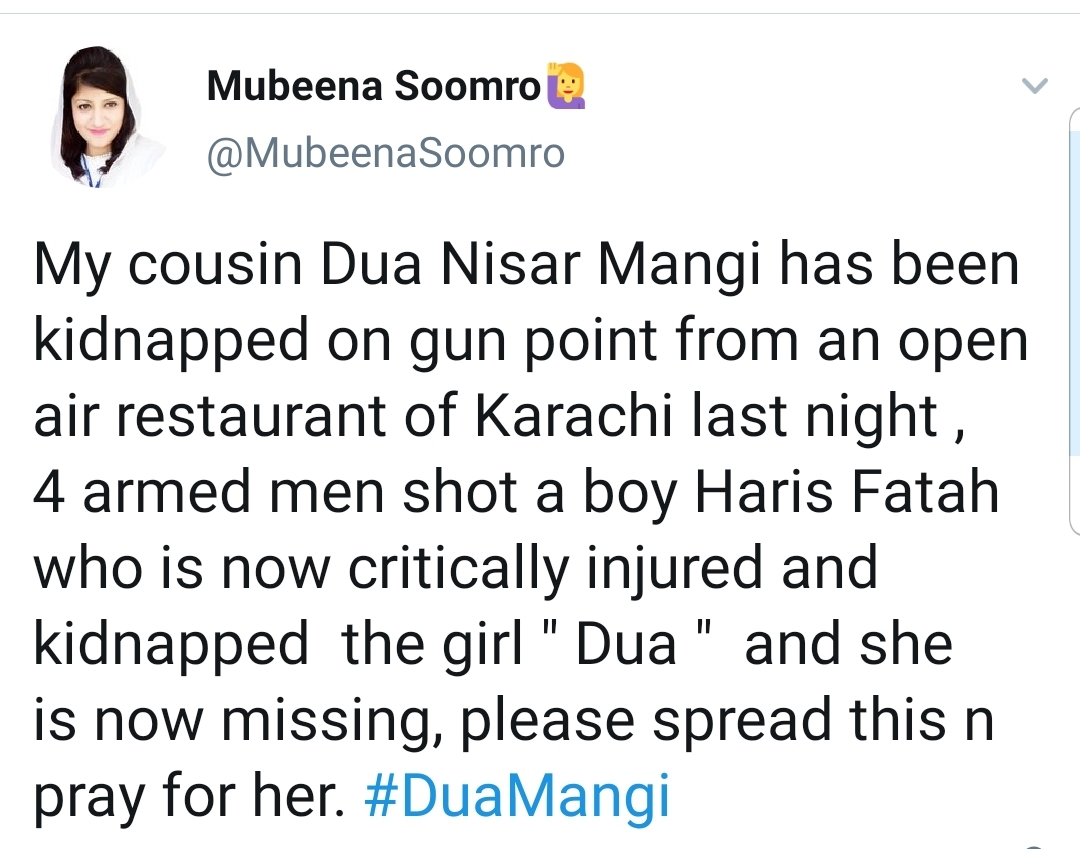The height and width of the screenshot is (849, 1080).
Task: Open Mubeena Soomro's profile picture
Action: point(107,118)
